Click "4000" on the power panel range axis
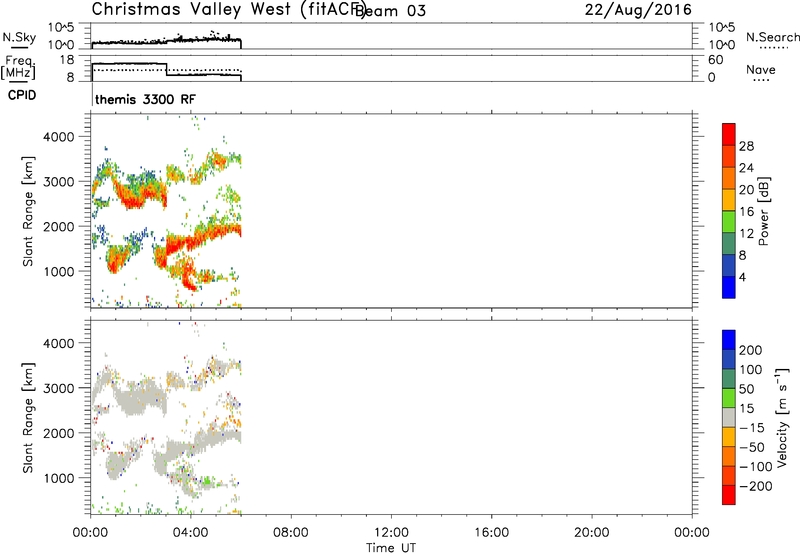The image size is (800, 554). pos(58,137)
